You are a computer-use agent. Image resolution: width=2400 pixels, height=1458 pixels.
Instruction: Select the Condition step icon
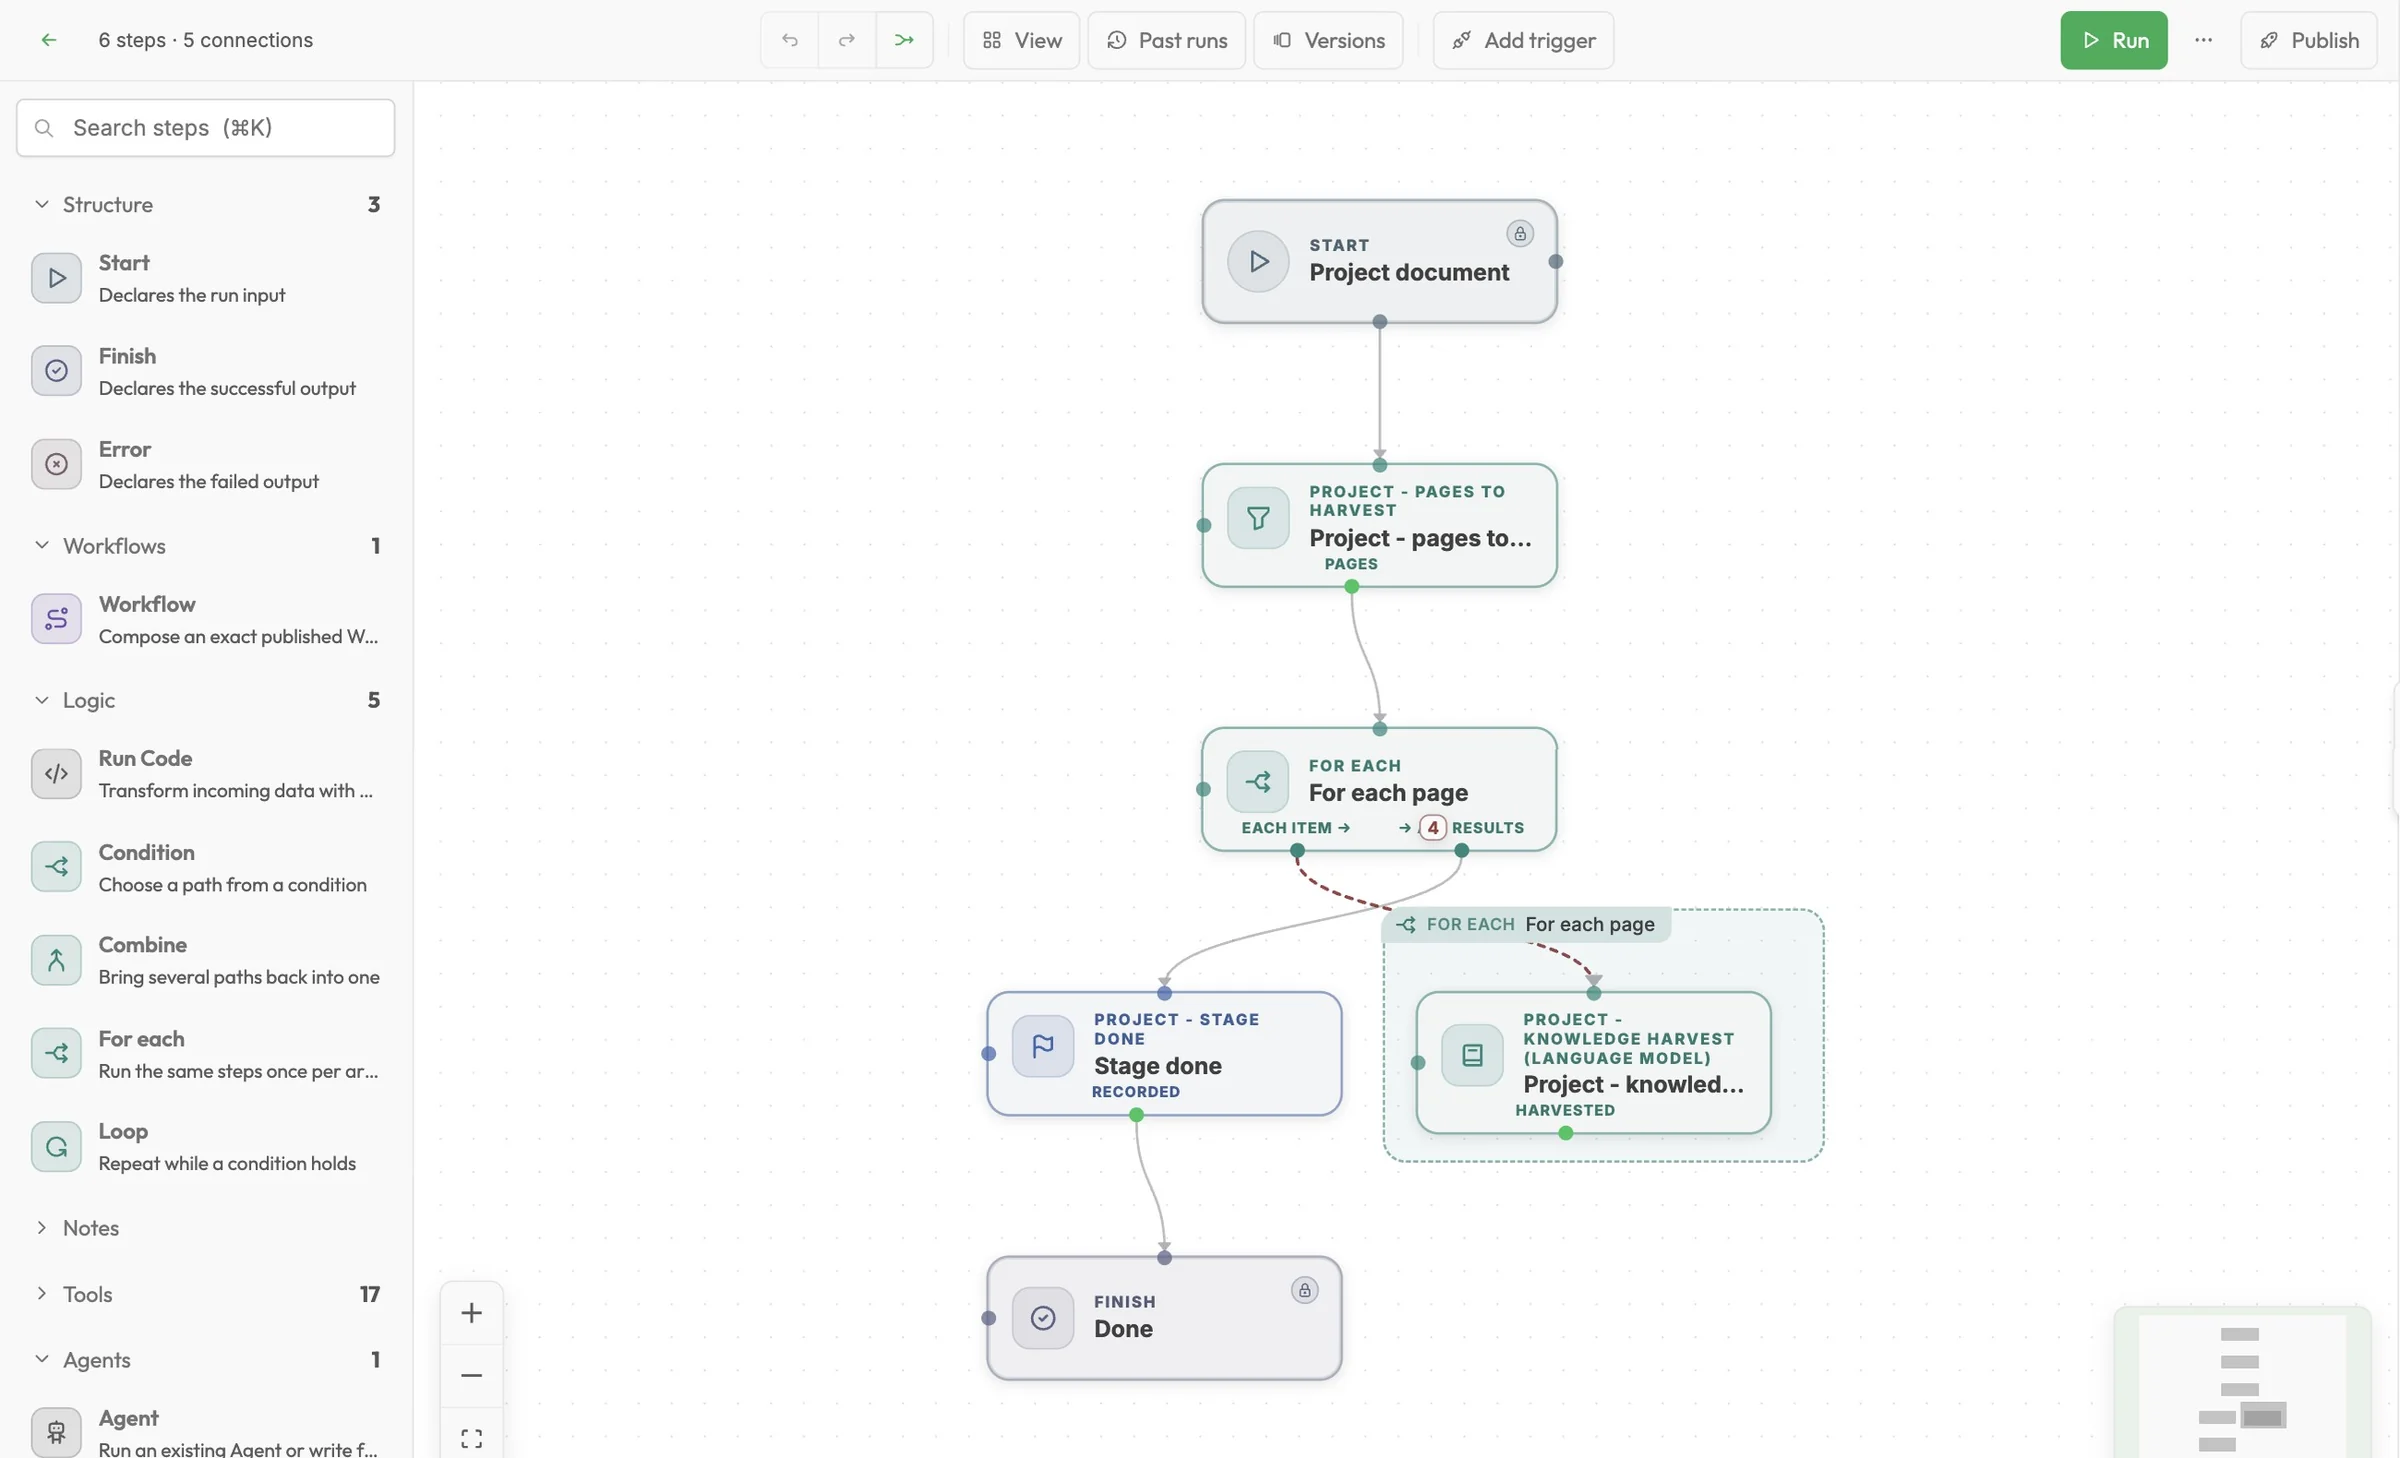pyautogui.click(x=56, y=867)
